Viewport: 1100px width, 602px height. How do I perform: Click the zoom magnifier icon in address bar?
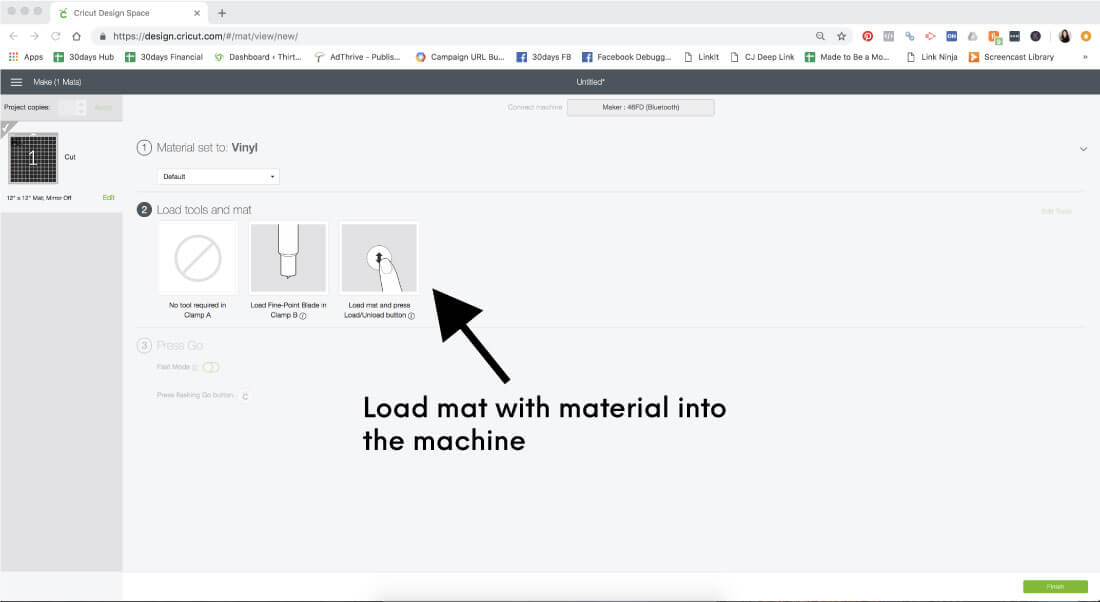[x=820, y=36]
